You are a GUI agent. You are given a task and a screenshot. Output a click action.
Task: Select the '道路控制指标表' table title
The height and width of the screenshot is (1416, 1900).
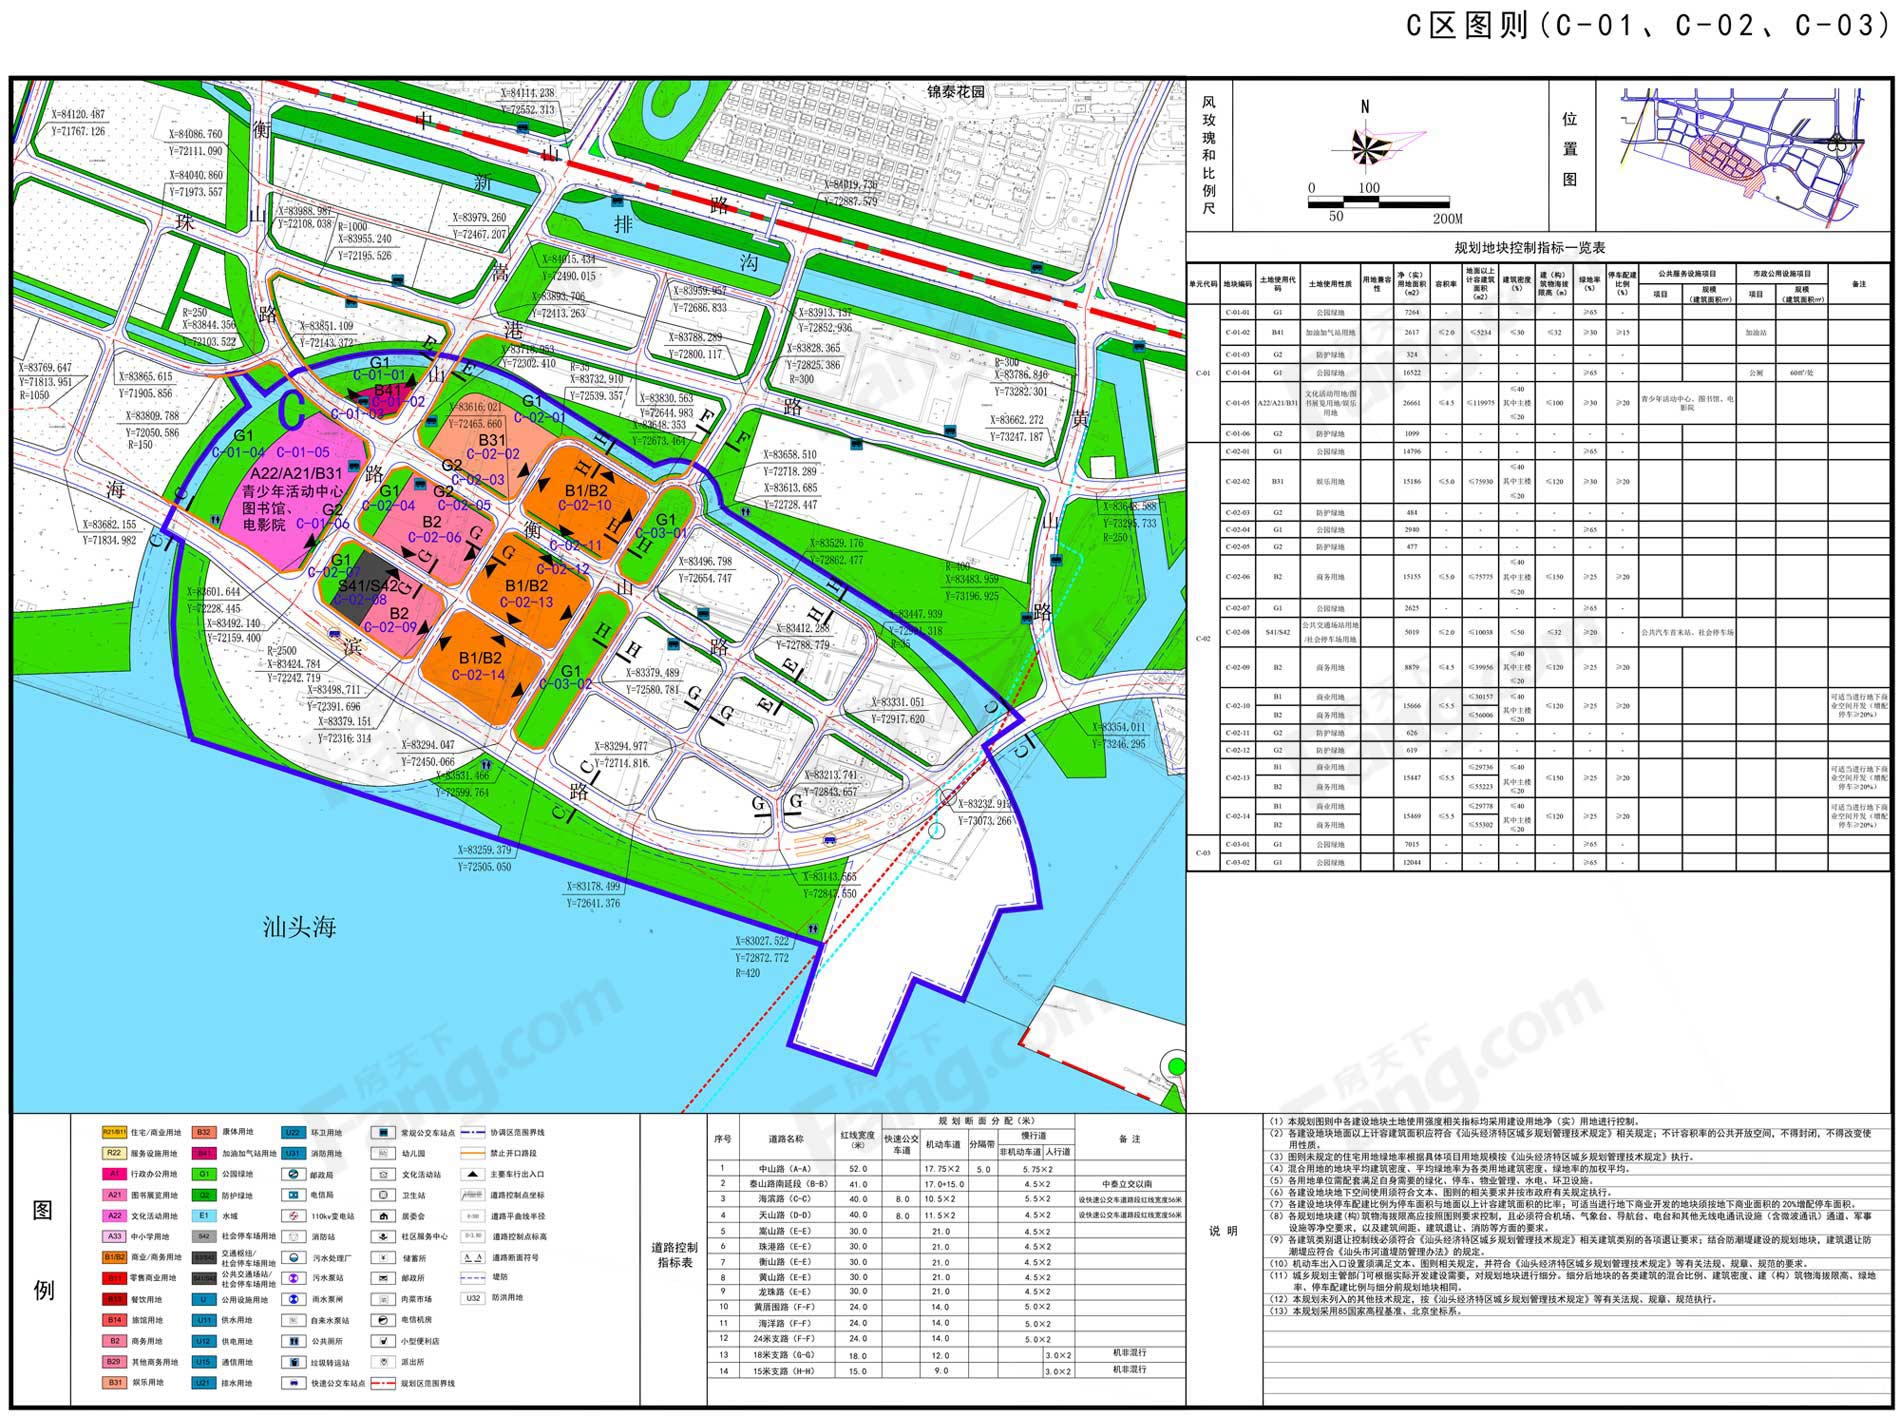coord(675,1255)
